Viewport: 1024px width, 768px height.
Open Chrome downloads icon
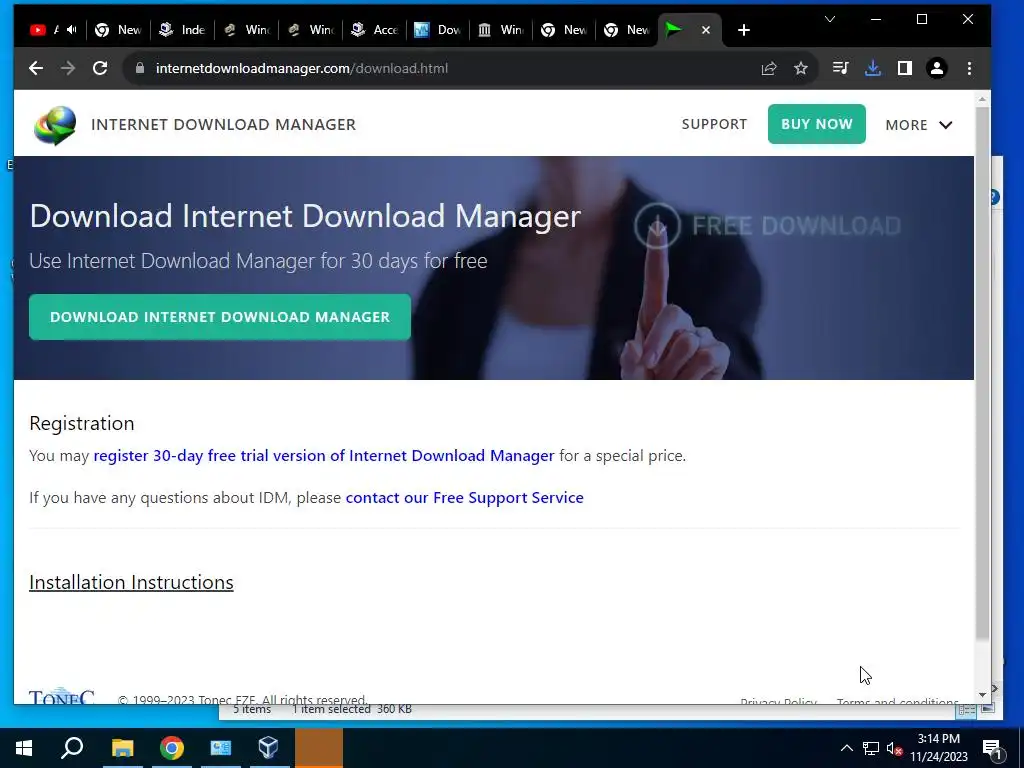coord(872,68)
